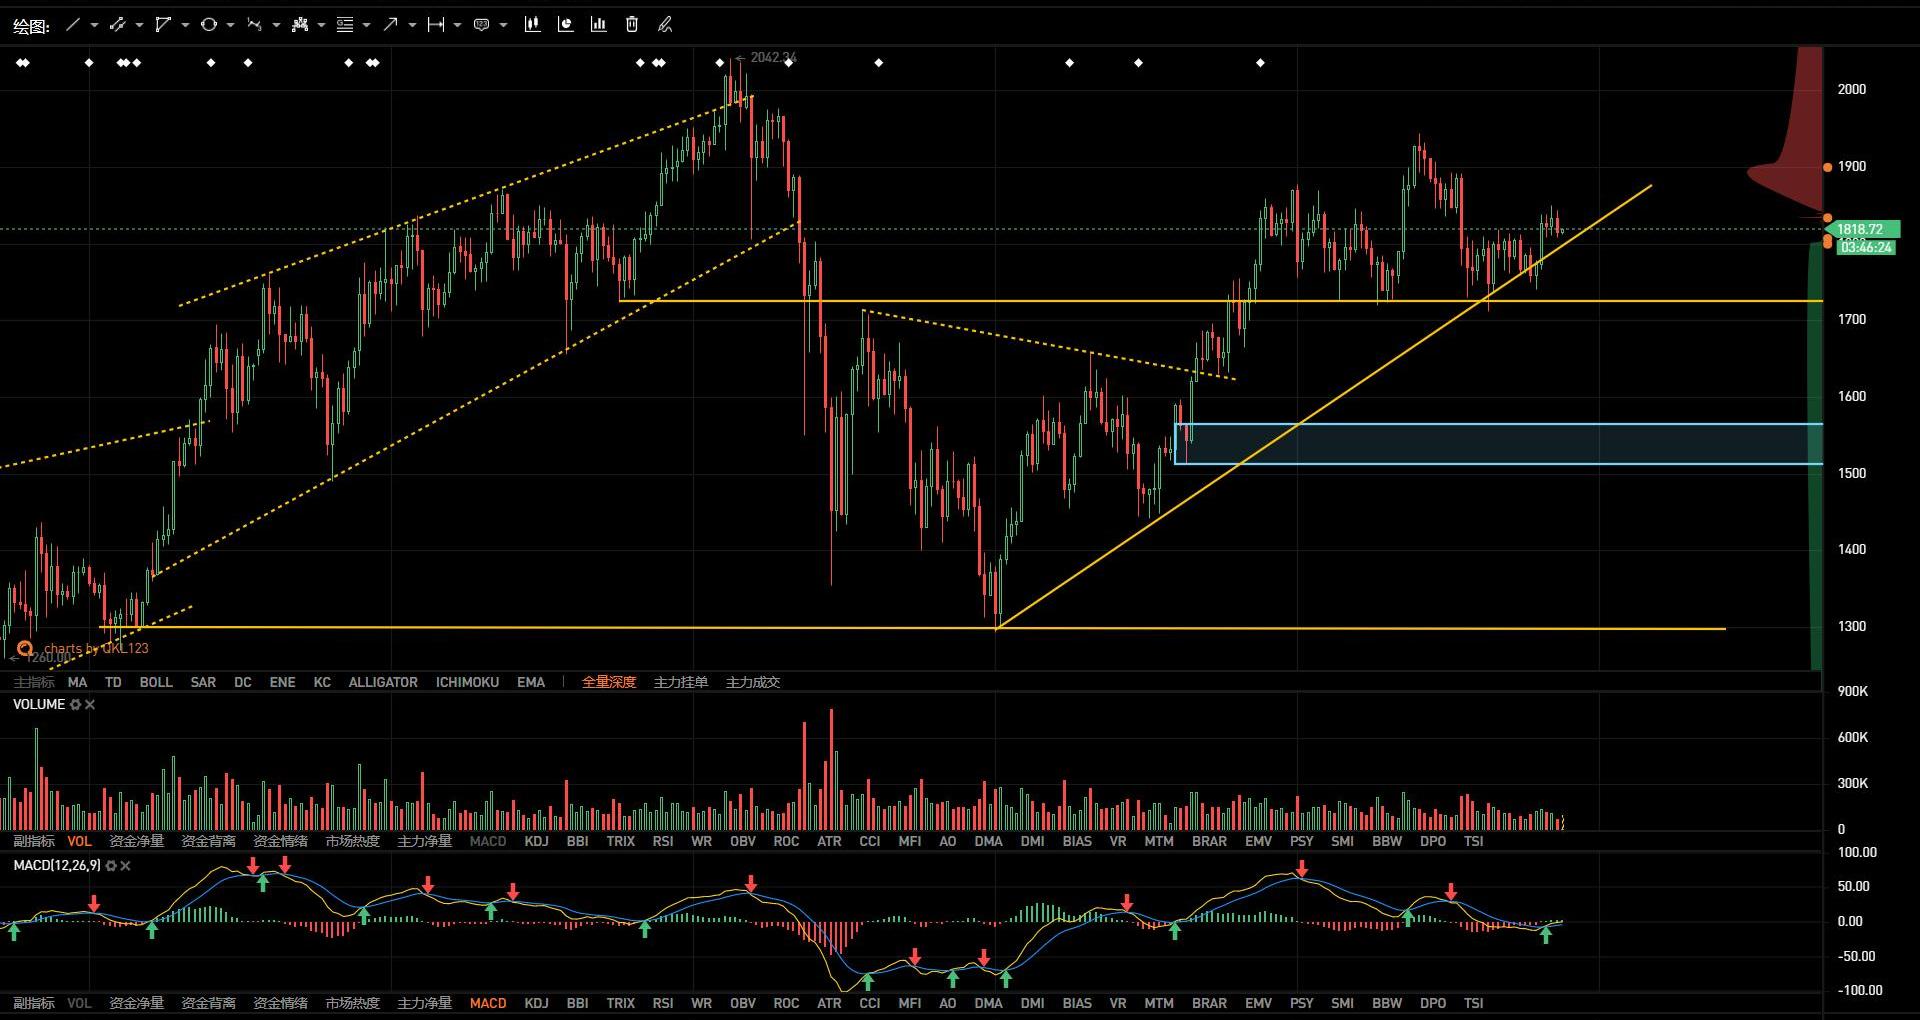This screenshot has width=1920, height=1020.
Task: Click the 1818.72 current price label
Action: 1860,229
